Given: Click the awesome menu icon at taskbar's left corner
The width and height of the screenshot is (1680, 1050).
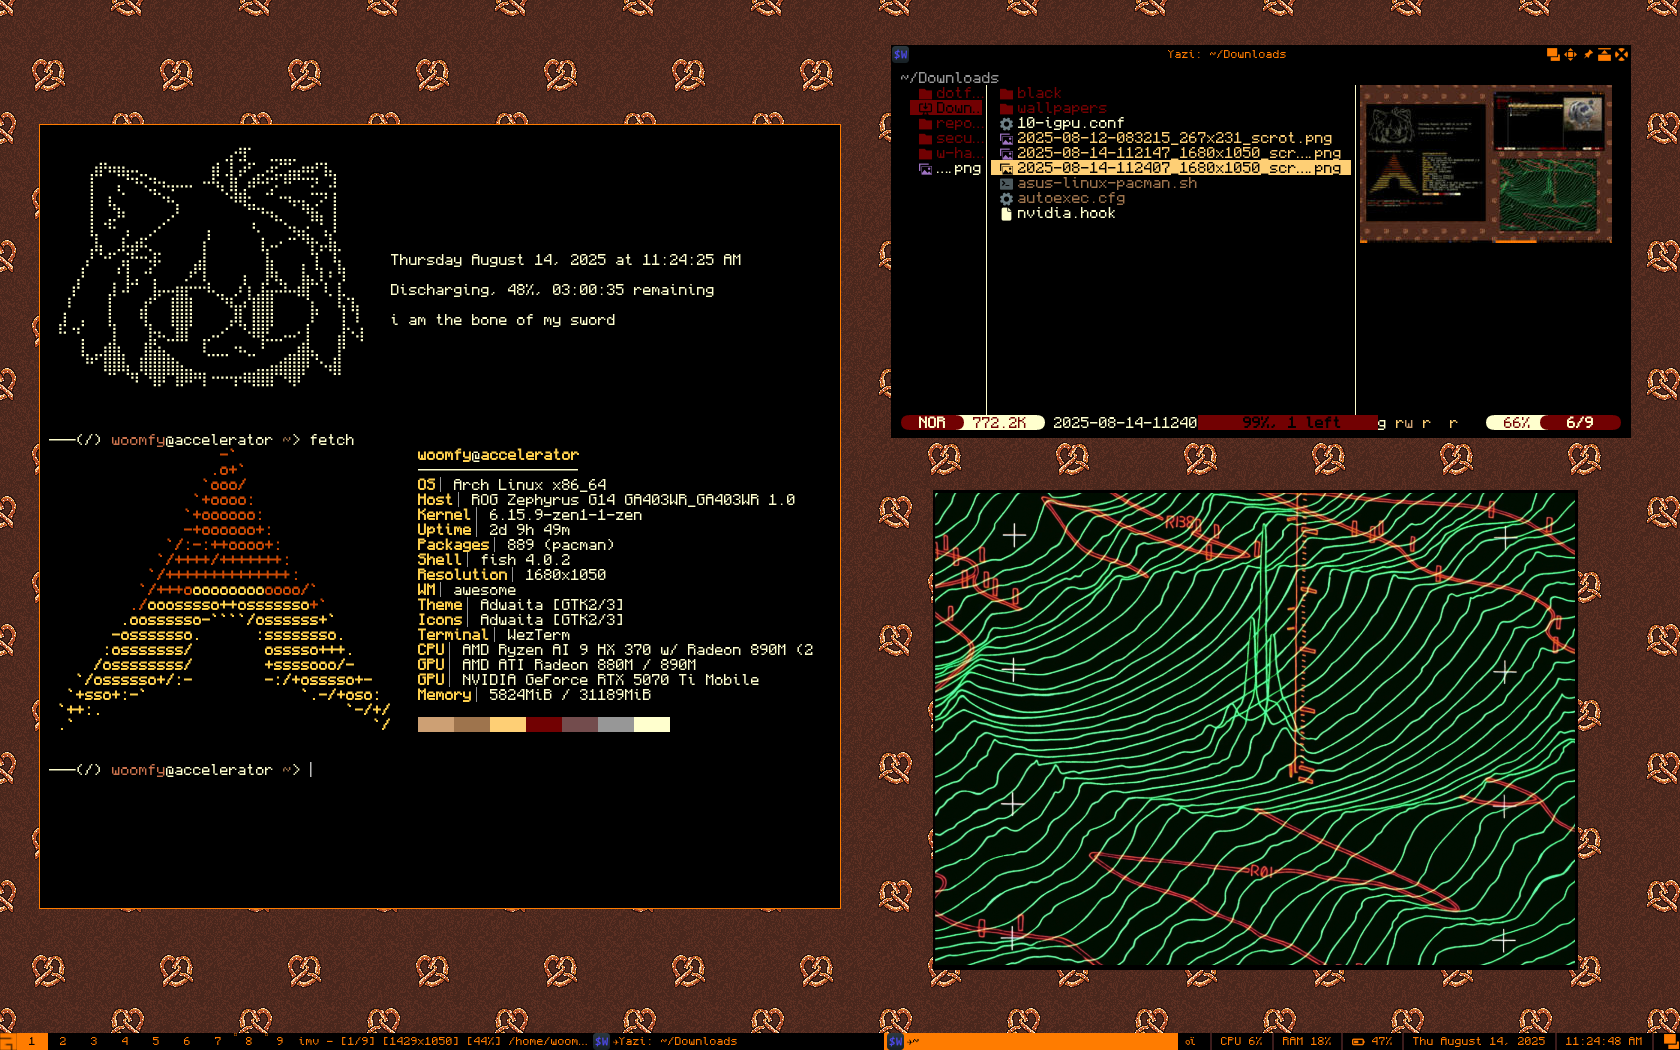Looking at the screenshot, I should coord(8,1041).
